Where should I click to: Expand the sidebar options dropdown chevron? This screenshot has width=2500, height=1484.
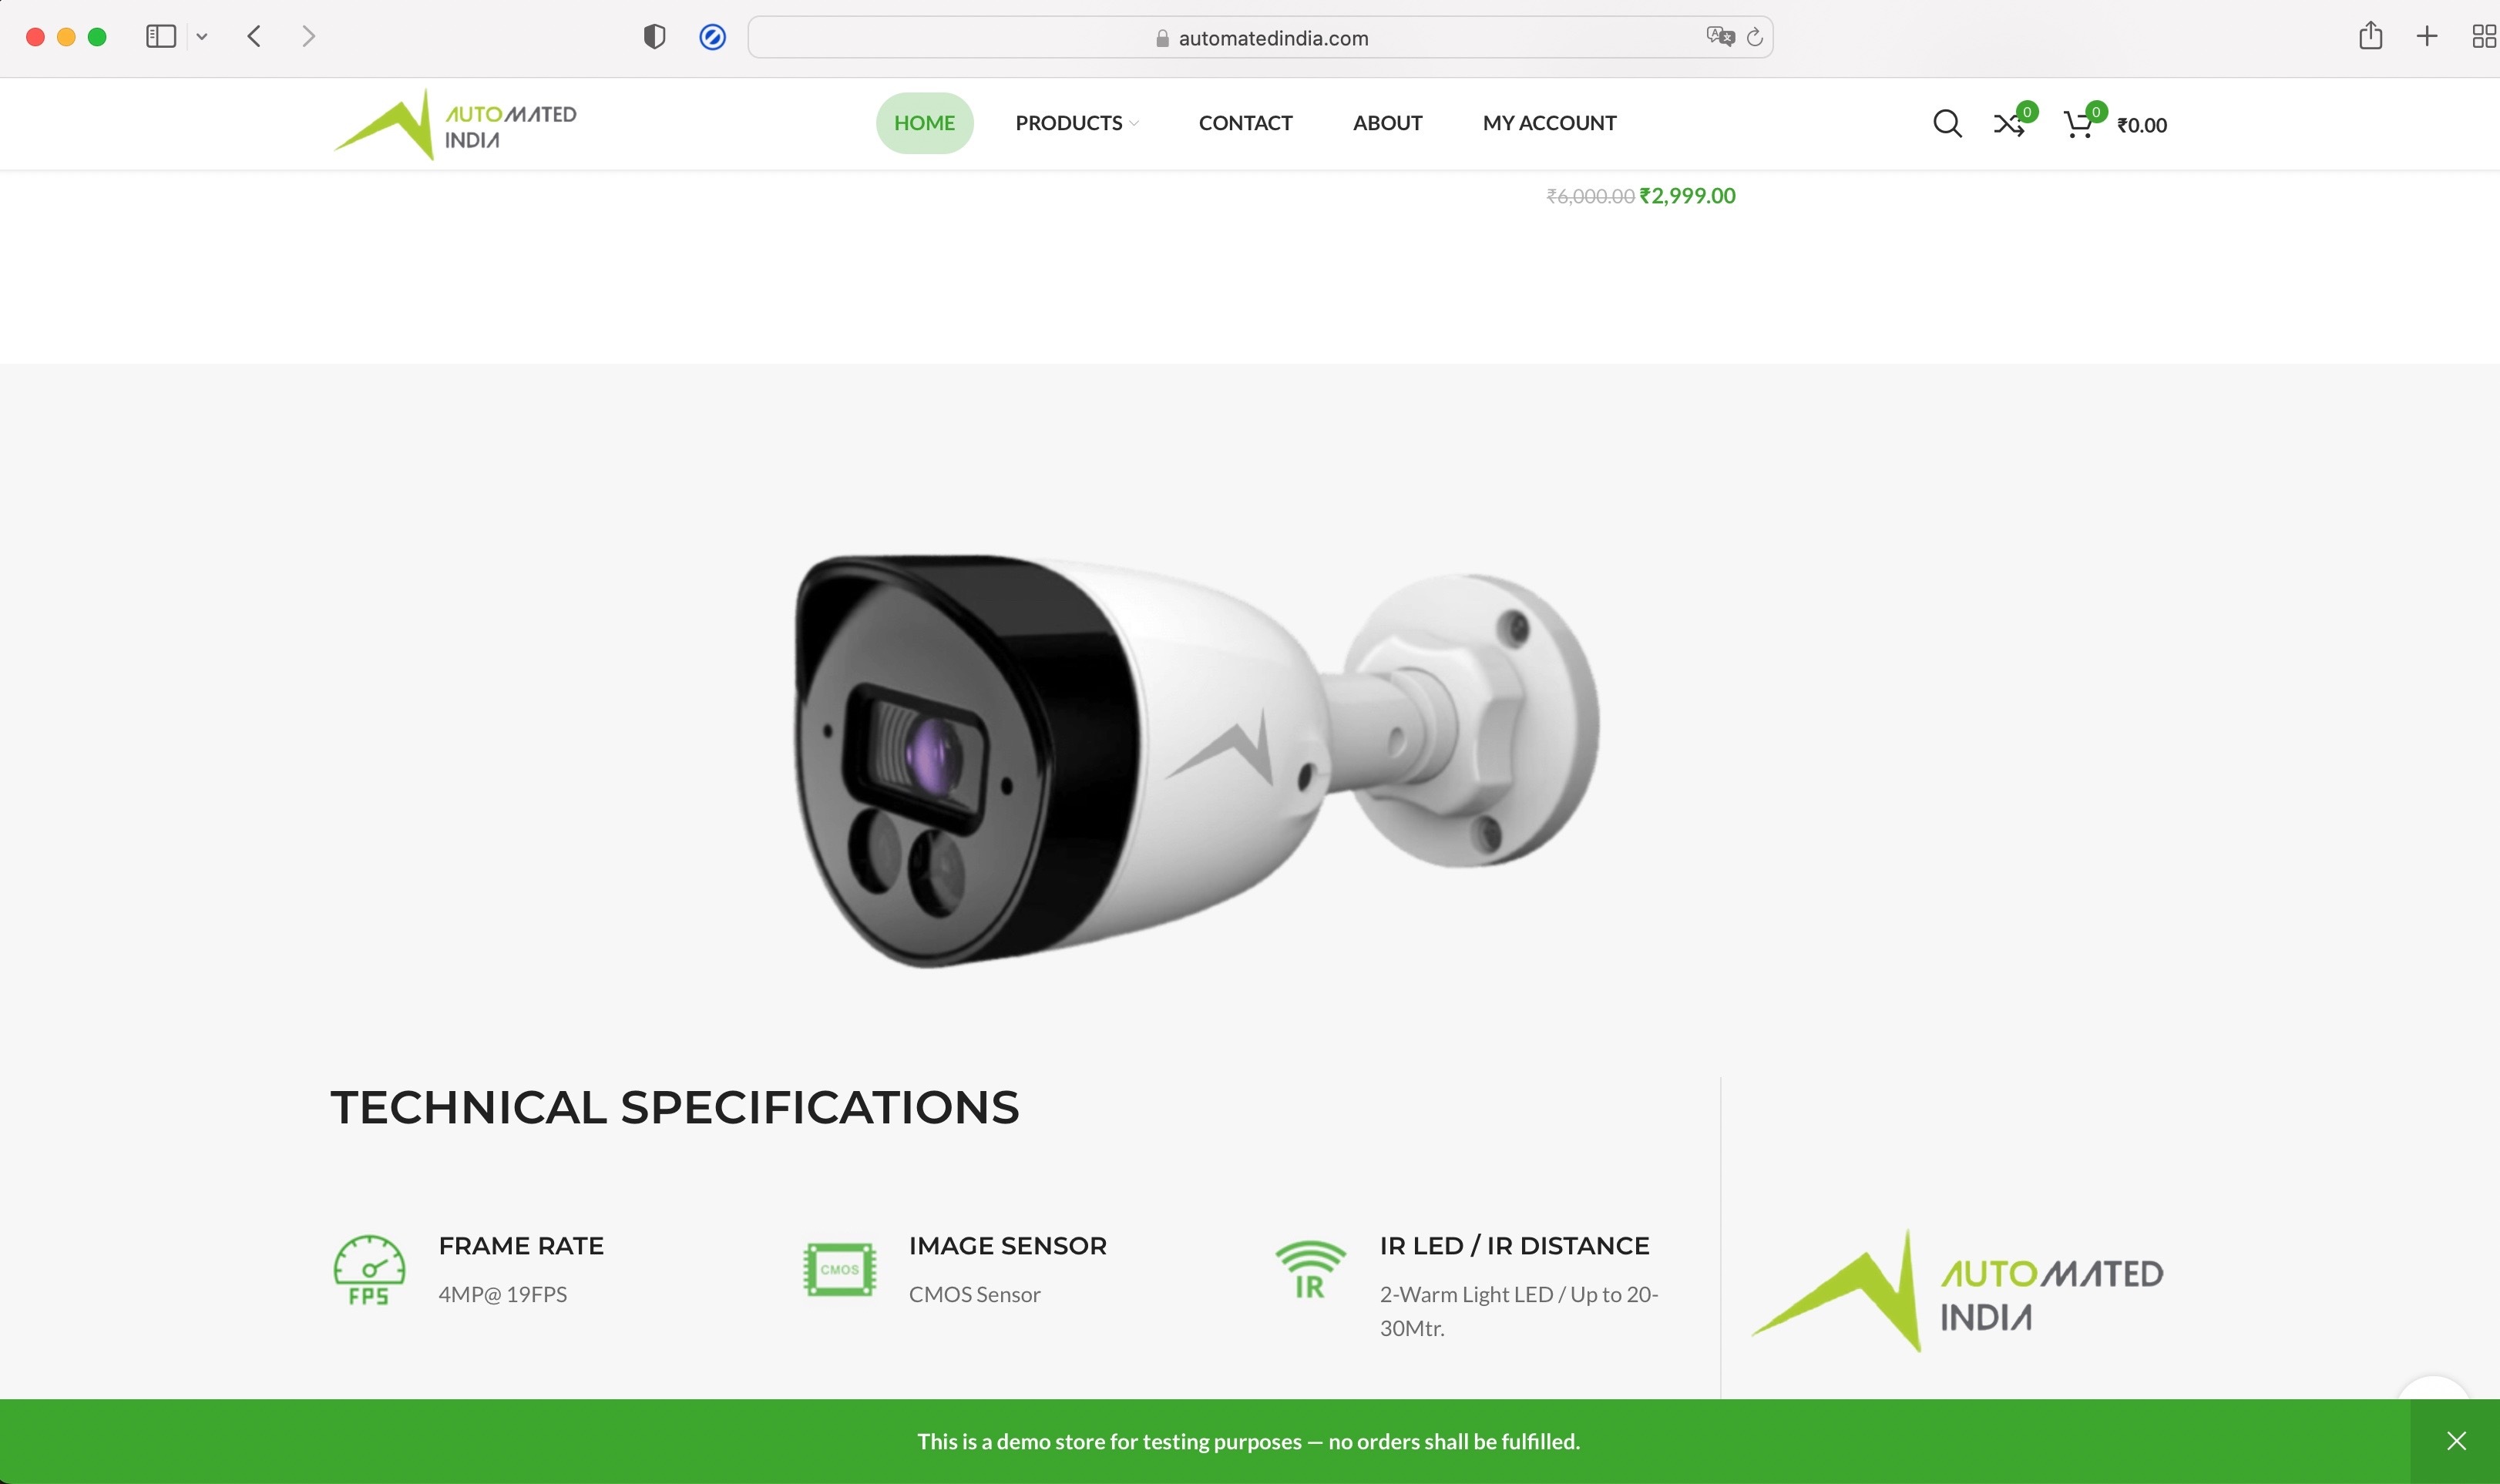pyautogui.click(x=202, y=37)
